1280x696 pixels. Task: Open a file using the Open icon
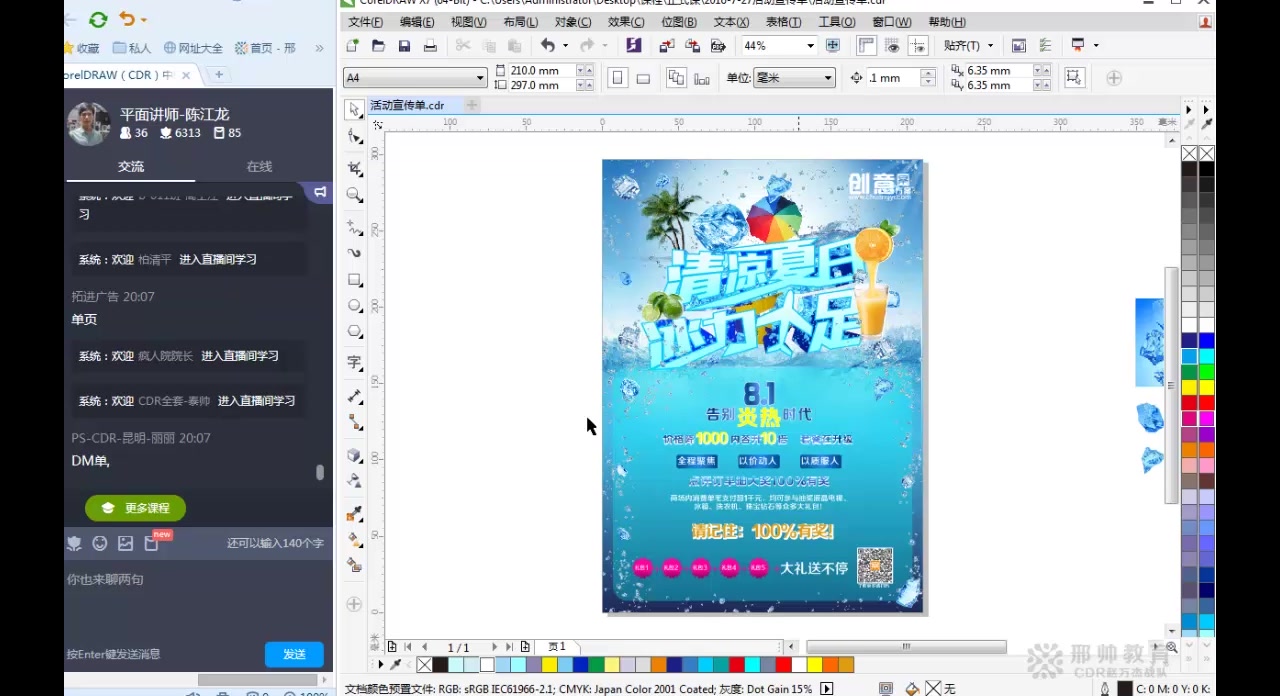(379, 45)
